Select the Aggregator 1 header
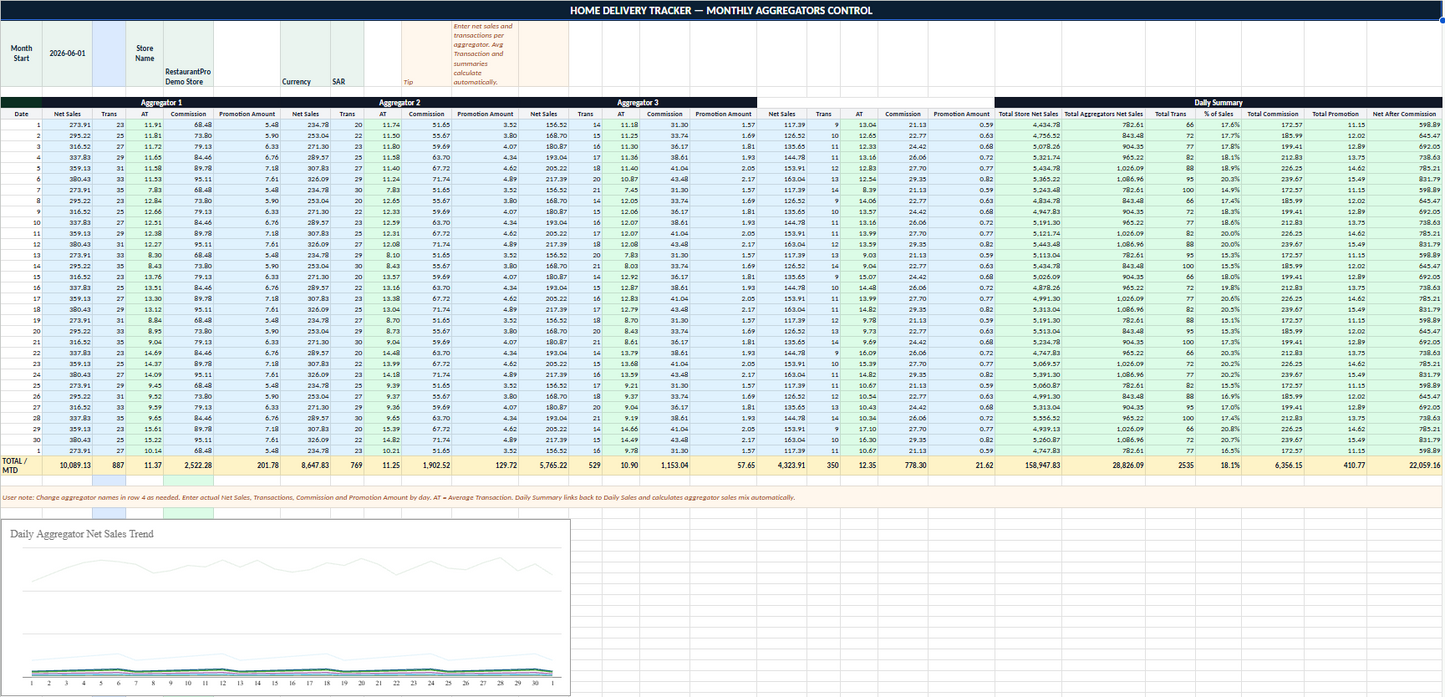Image resolution: width=1445 pixels, height=697 pixels. tap(161, 102)
